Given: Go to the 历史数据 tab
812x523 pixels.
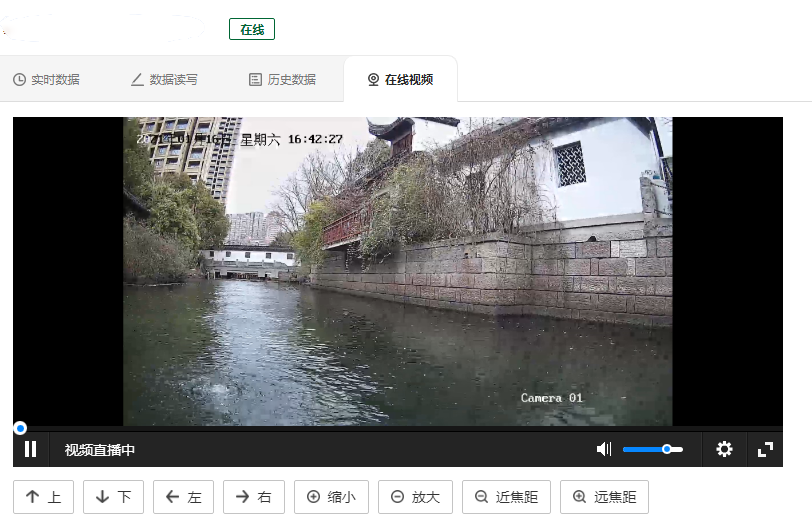Looking at the screenshot, I should tap(282, 80).
